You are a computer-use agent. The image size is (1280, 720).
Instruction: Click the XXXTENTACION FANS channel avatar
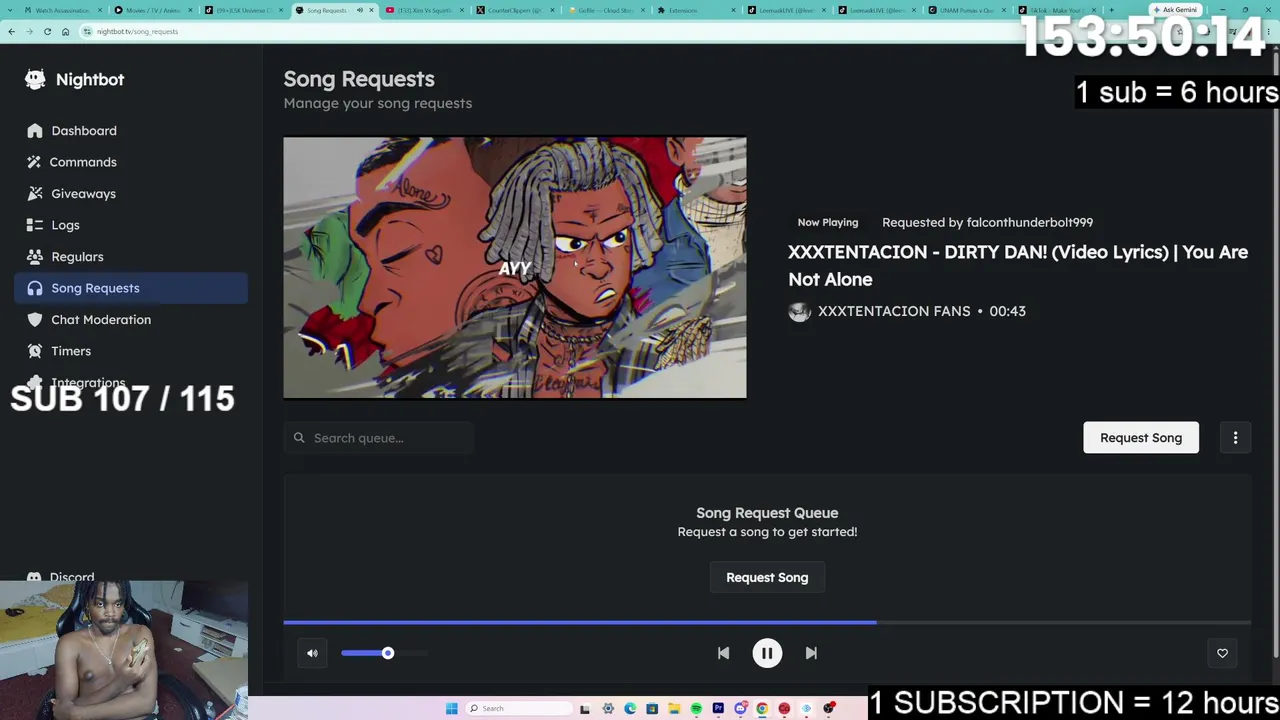799,311
